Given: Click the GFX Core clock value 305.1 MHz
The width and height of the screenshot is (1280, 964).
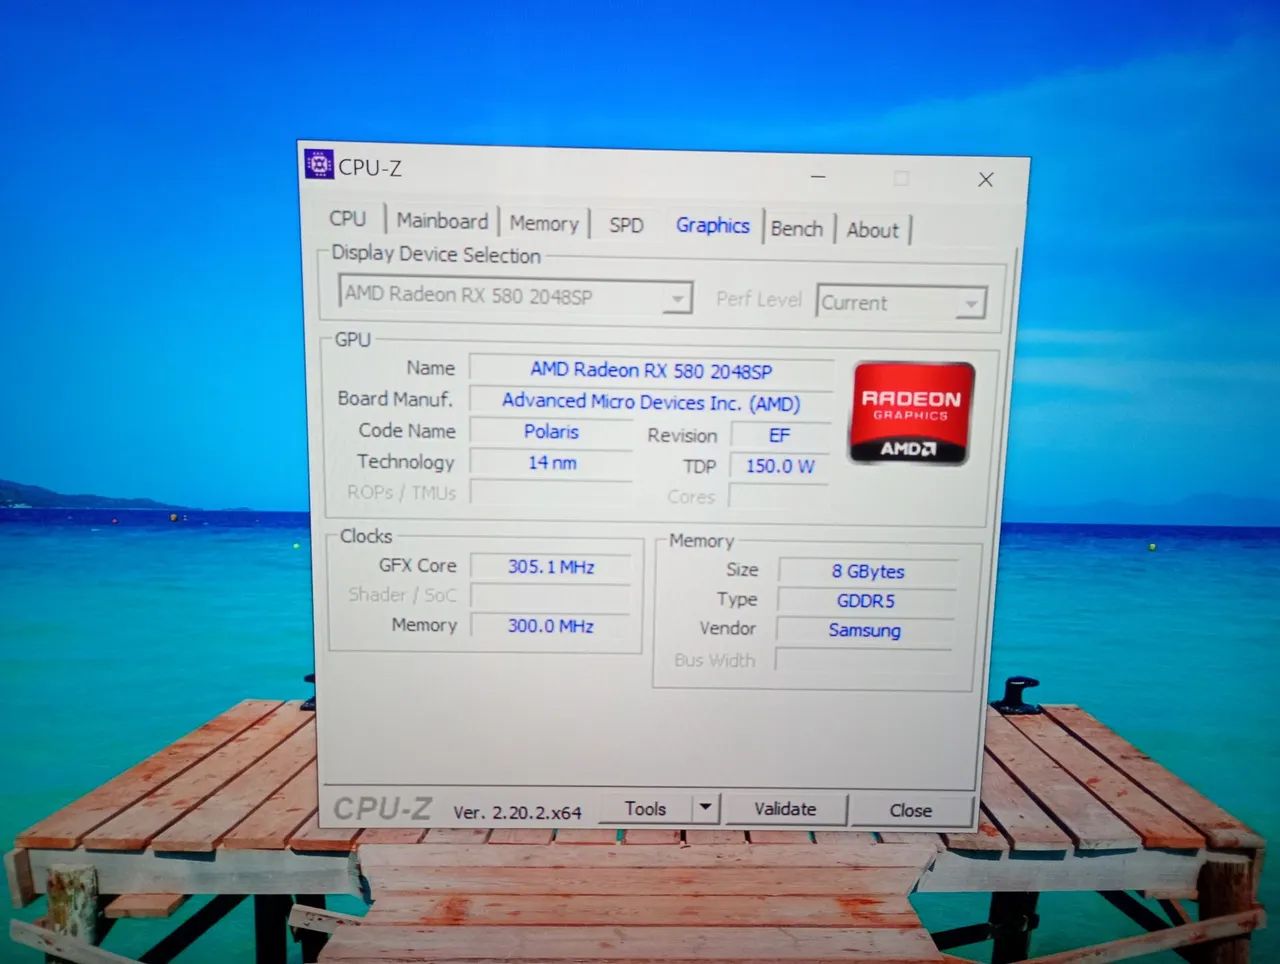Looking at the screenshot, I should coord(551,567).
